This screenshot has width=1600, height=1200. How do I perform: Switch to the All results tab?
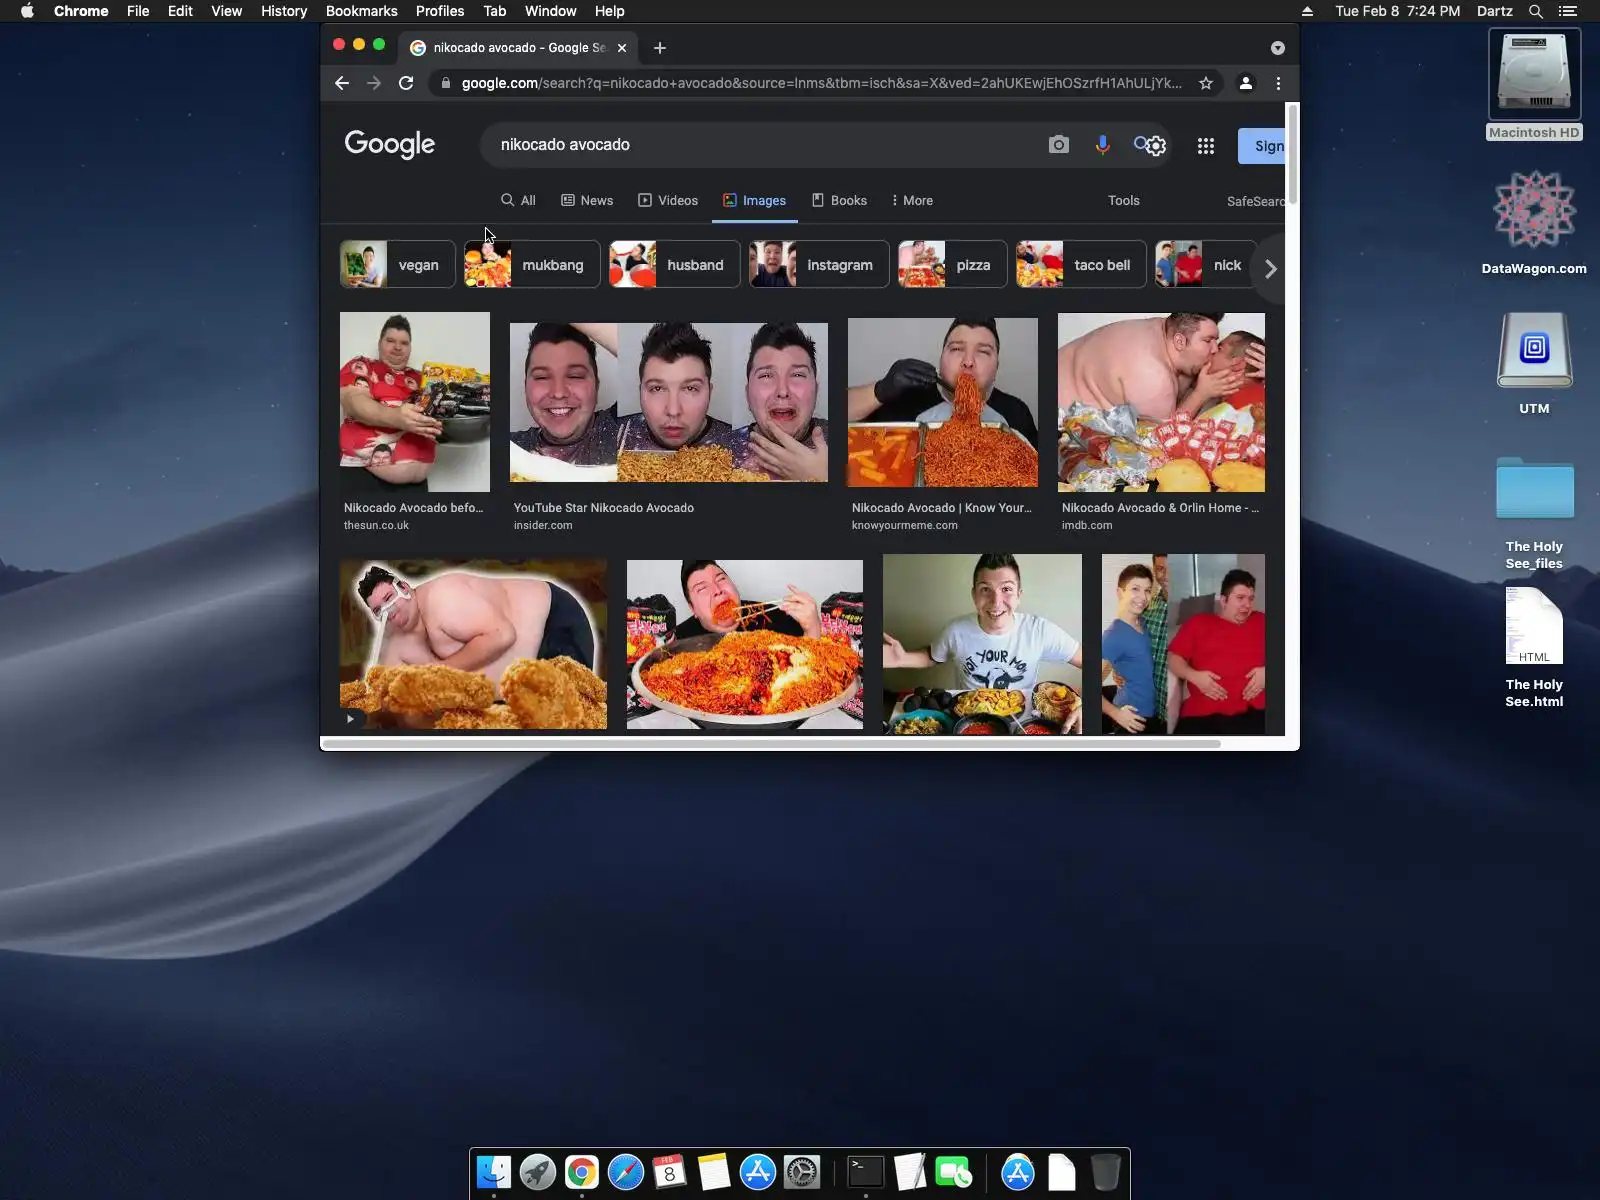point(519,200)
